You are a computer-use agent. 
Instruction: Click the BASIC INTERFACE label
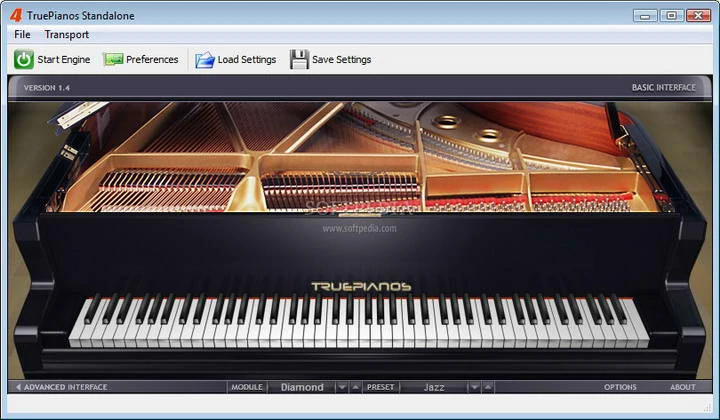point(664,87)
